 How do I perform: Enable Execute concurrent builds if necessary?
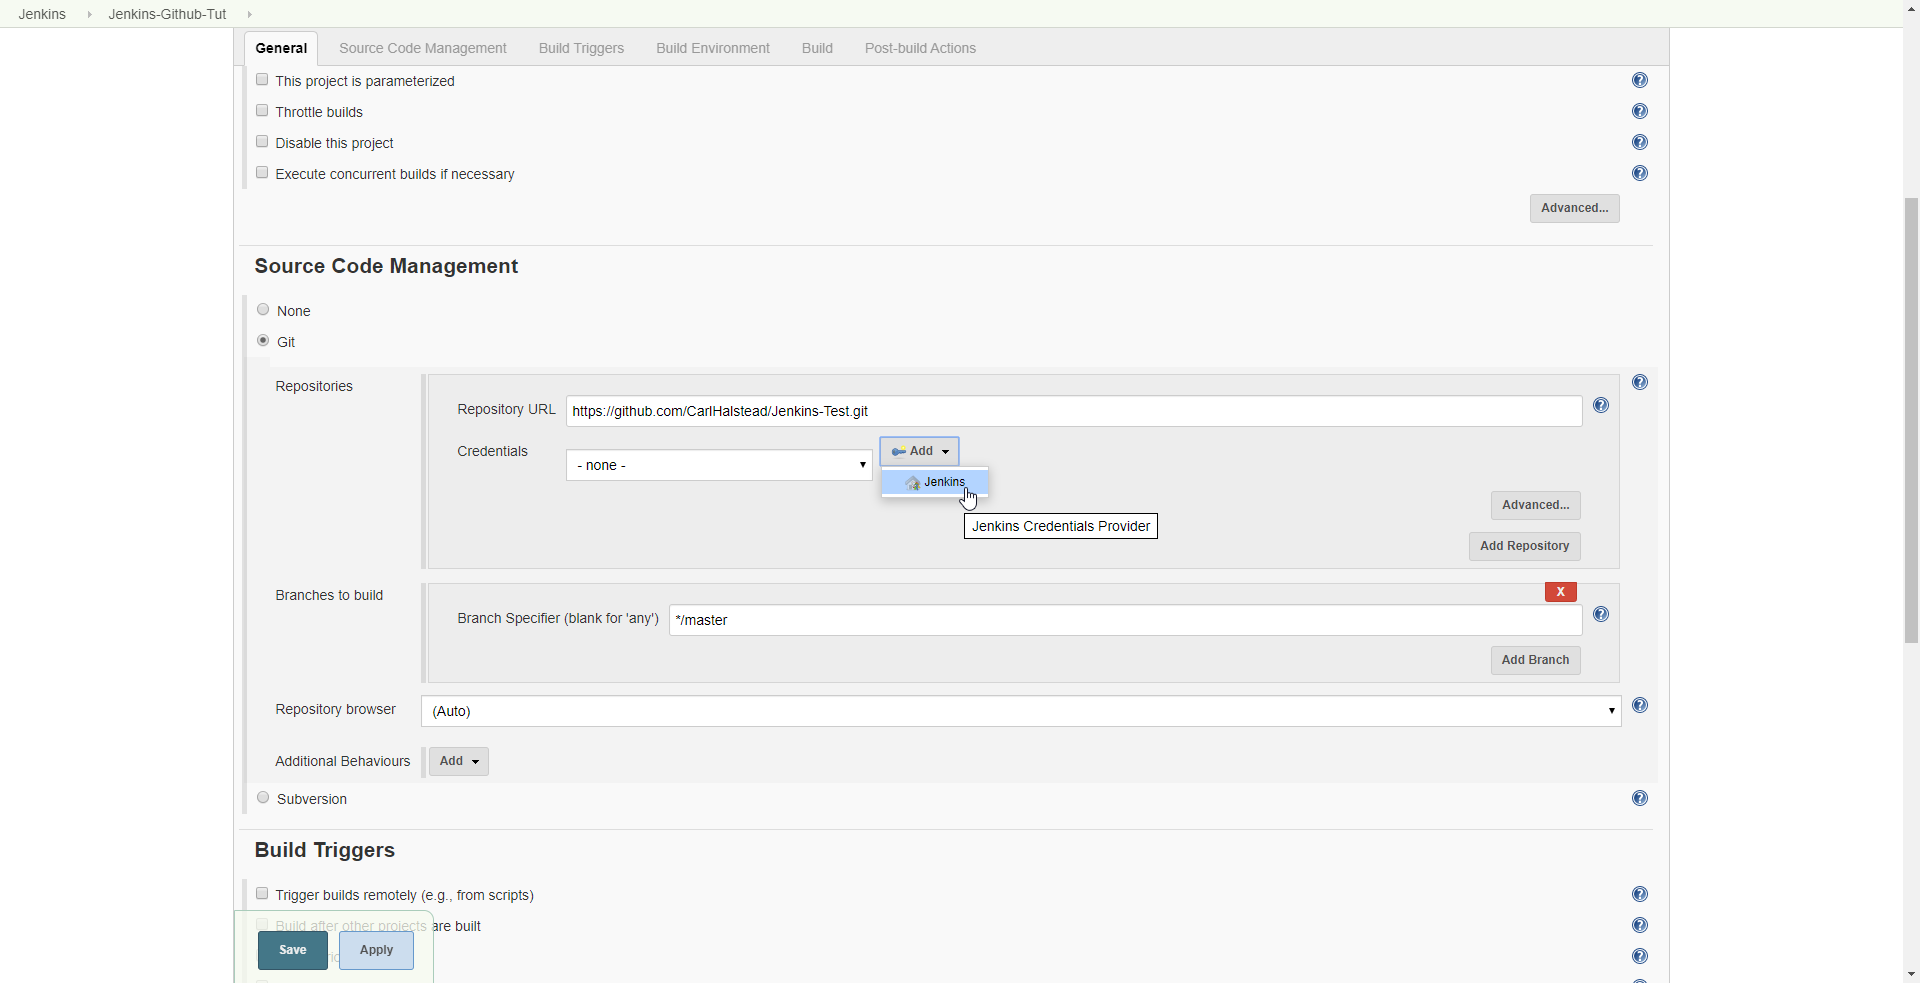(262, 172)
